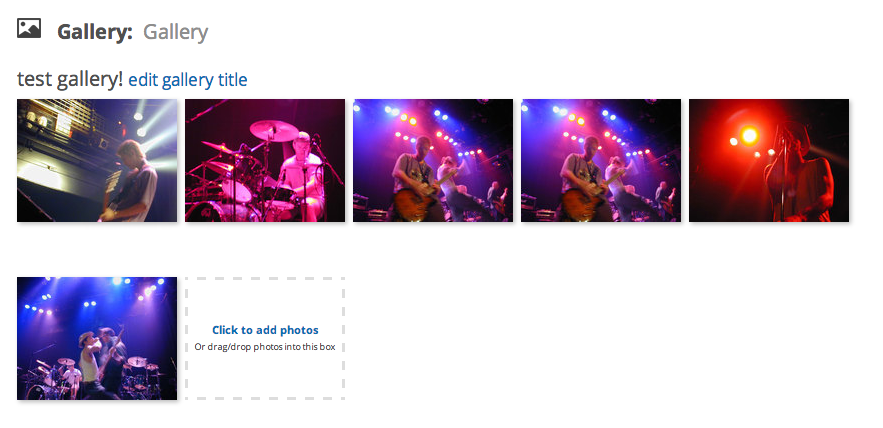This screenshot has width=883, height=428.
Task: Select the pink-lit drummer thumbnail
Action: tap(265, 160)
